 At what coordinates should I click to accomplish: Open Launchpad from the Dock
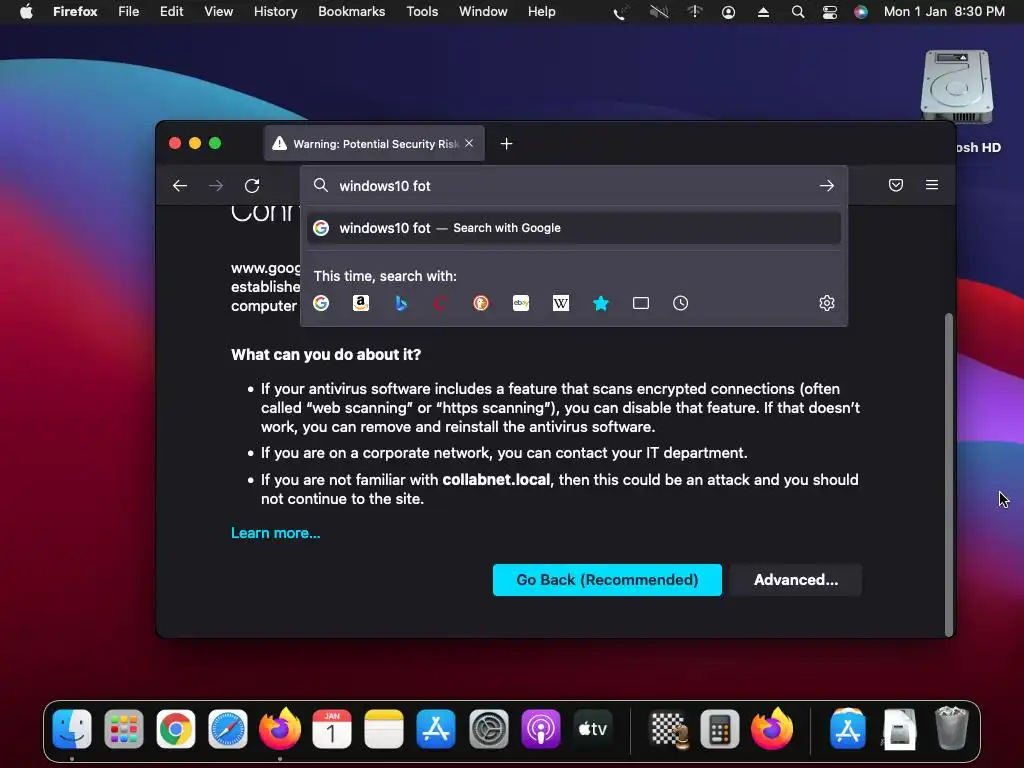[123, 729]
